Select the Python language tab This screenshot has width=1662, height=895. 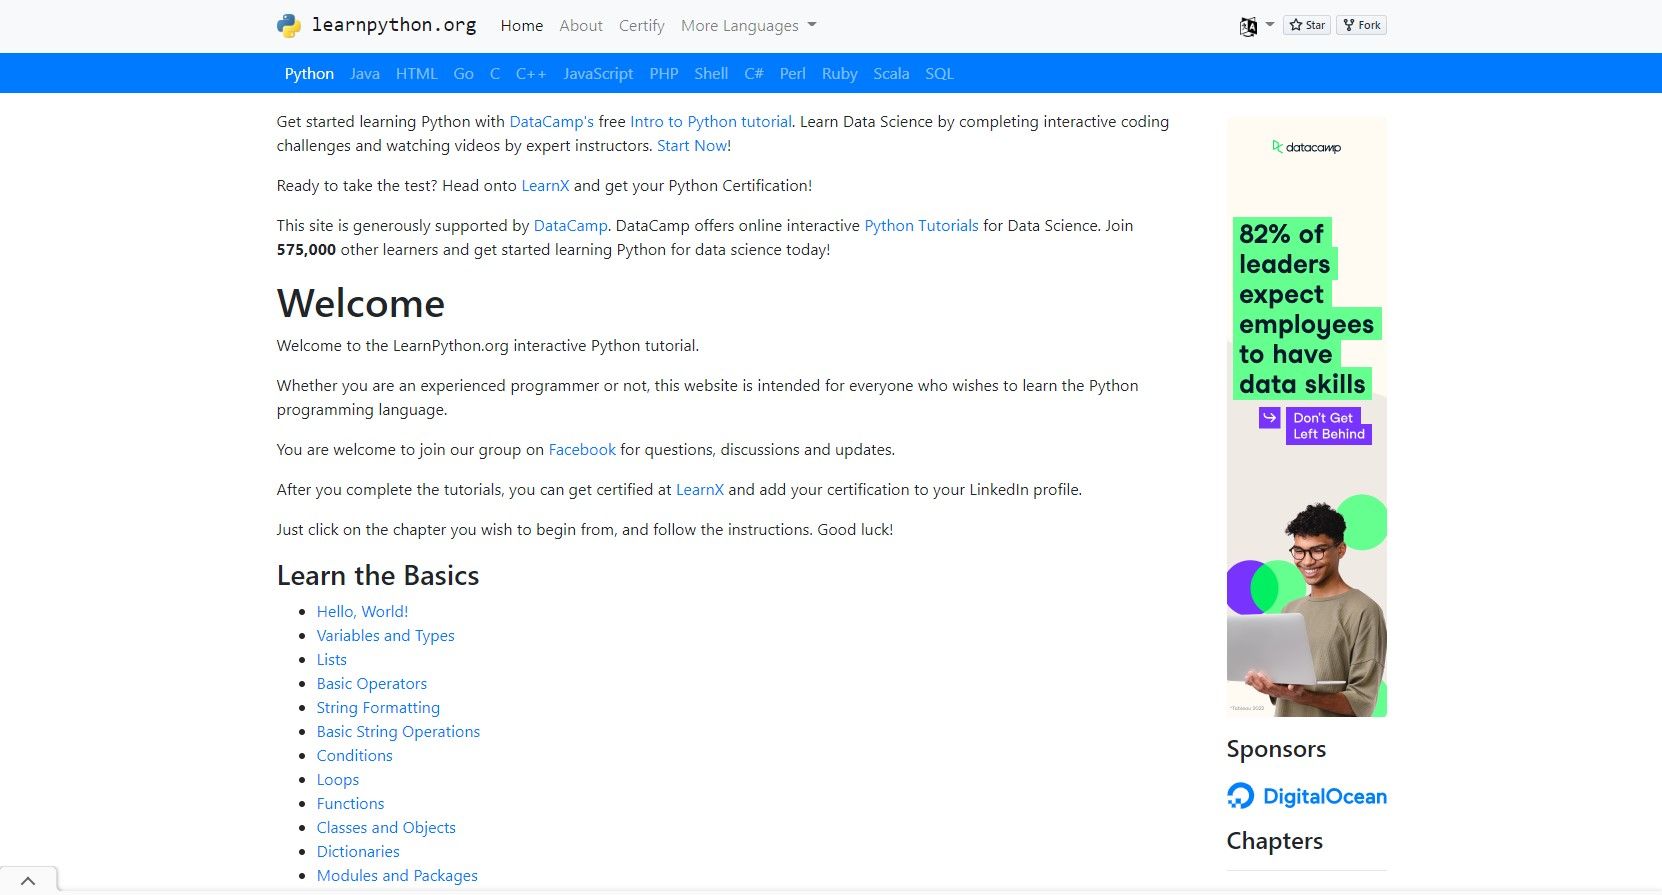(x=309, y=74)
